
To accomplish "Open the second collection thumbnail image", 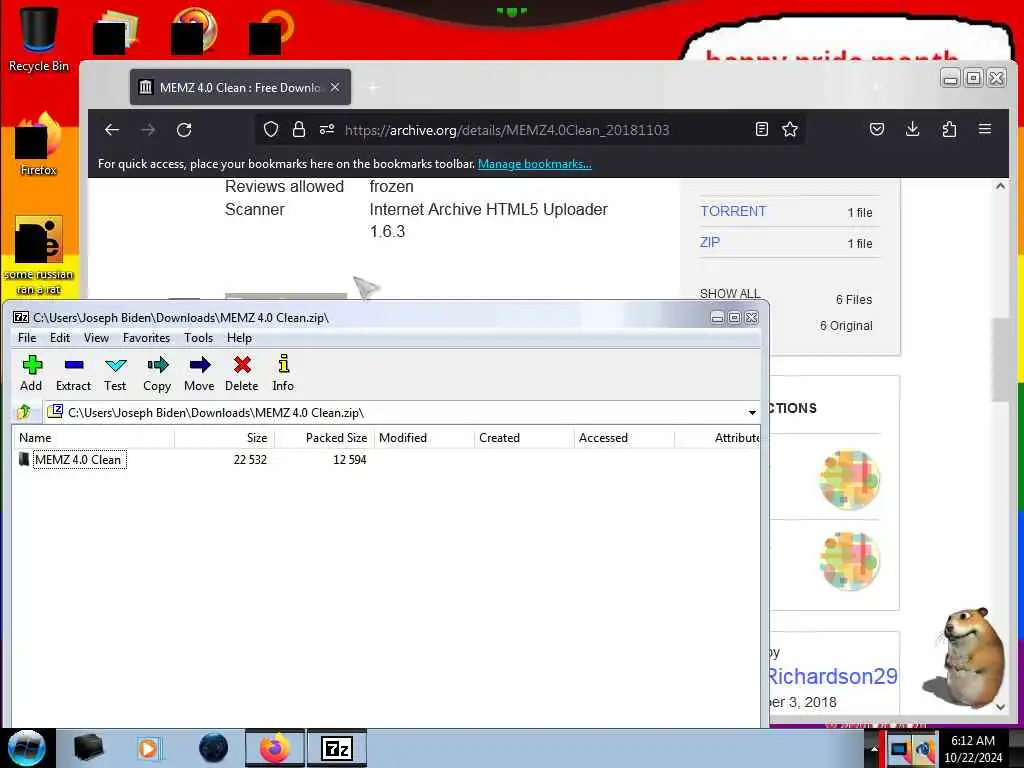I will click(849, 561).
